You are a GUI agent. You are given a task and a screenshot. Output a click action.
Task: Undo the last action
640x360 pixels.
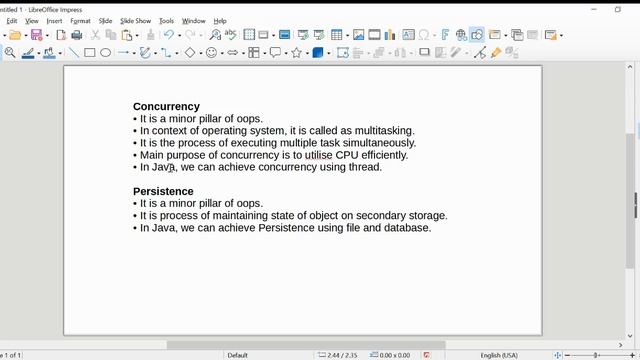tap(169, 35)
